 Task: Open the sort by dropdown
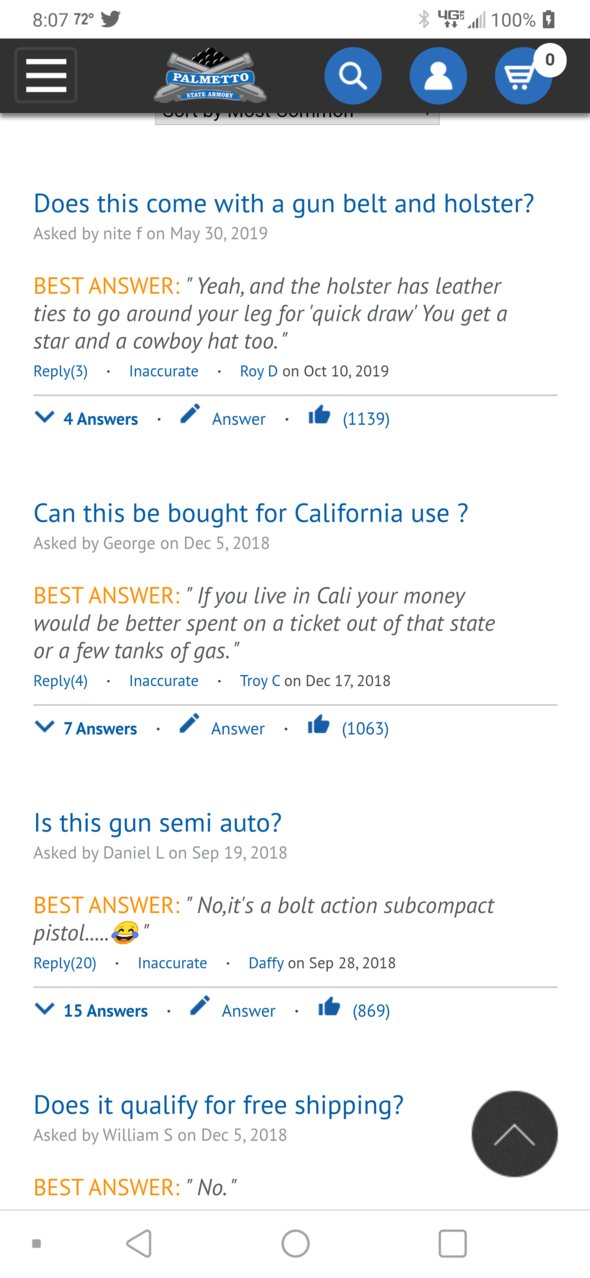pos(298,115)
